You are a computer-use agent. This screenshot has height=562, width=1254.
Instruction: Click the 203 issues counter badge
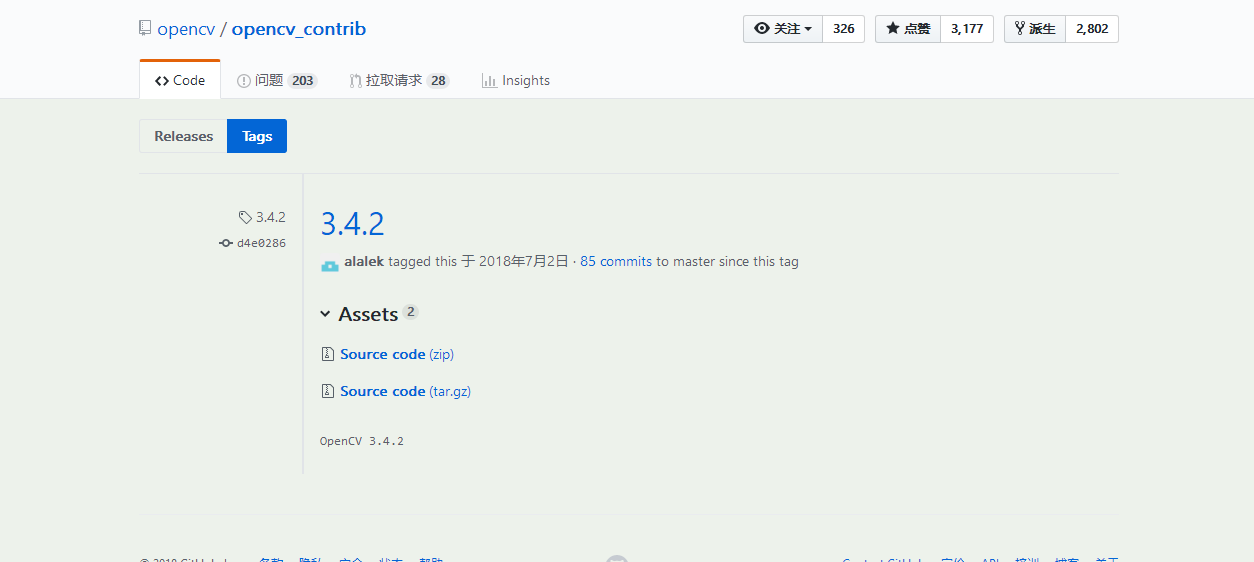click(303, 81)
